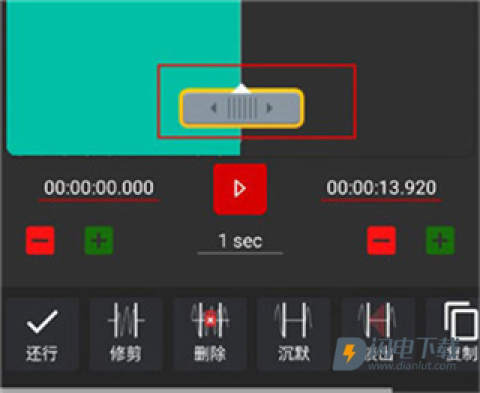Increase end time with the green plus button
This screenshot has width=480, height=393.
(x=440, y=240)
